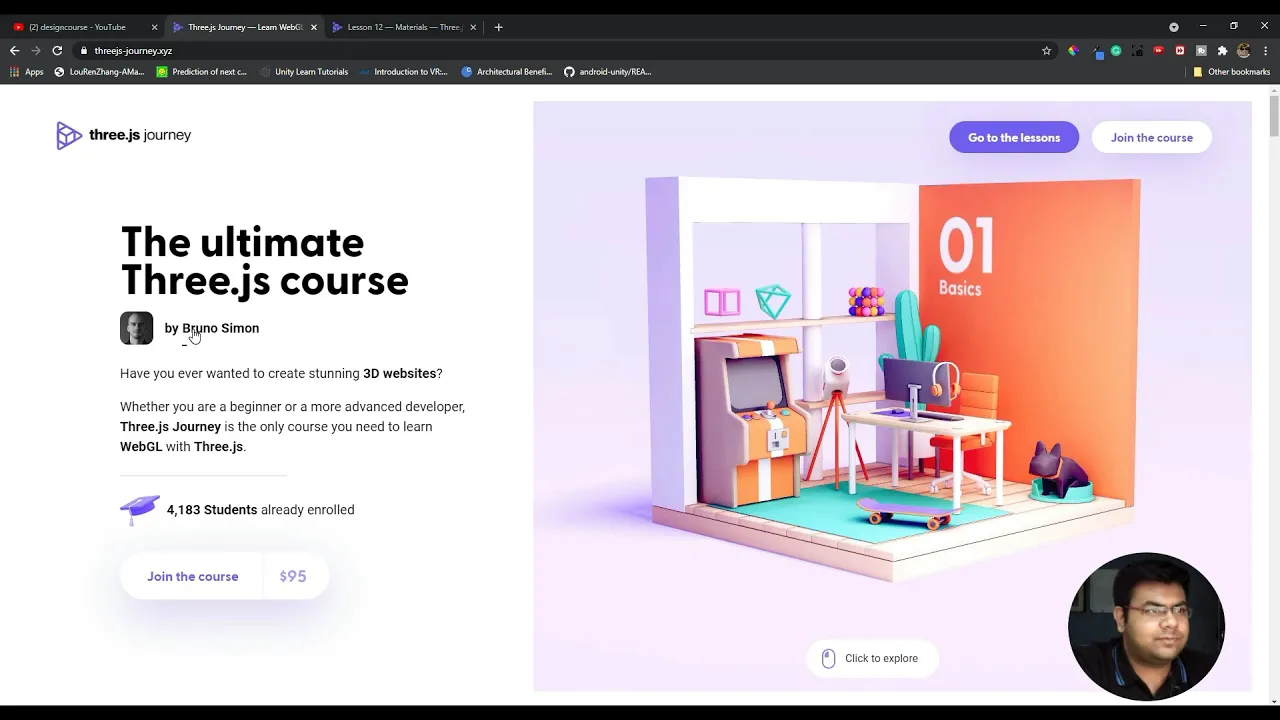The height and width of the screenshot is (720, 1280).
Task: Open the Unity Learn Tutorials bookmark
Action: coord(304,72)
